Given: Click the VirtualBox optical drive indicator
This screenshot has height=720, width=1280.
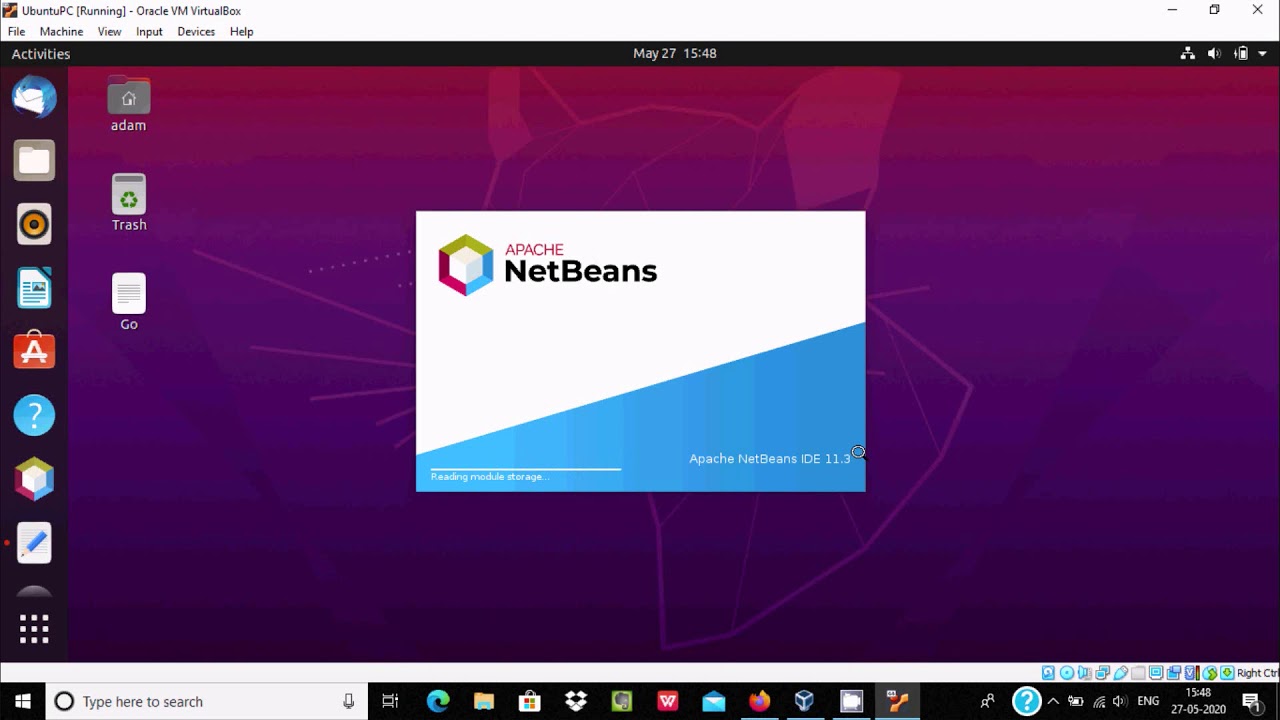Looking at the screenshot, I should (1067, 673).
